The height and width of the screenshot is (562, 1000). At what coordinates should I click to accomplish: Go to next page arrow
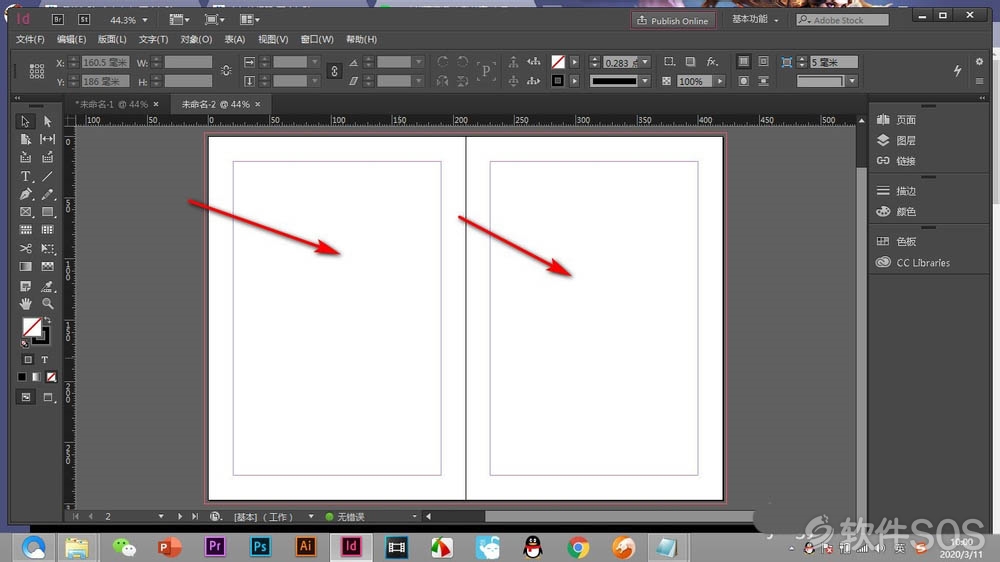click(180, 516)
